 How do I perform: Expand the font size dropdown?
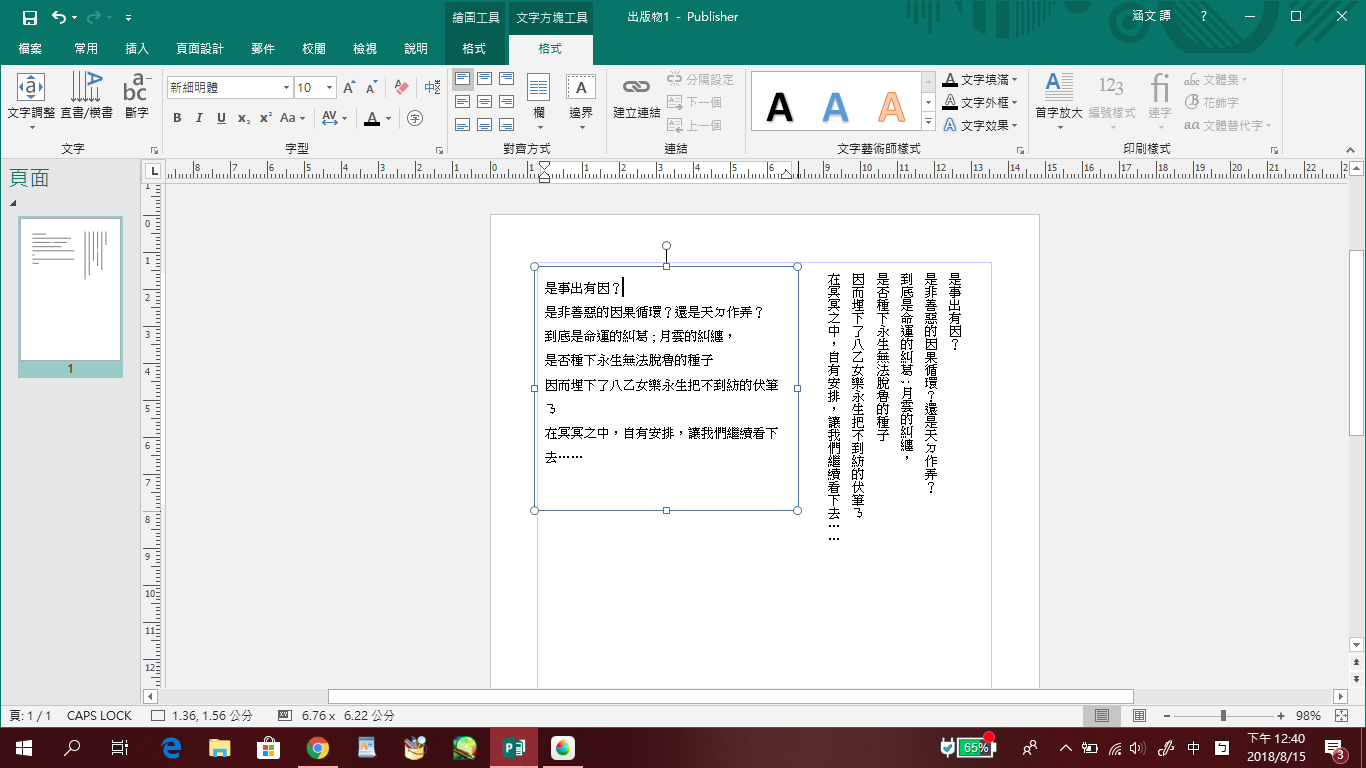(330, 88)
